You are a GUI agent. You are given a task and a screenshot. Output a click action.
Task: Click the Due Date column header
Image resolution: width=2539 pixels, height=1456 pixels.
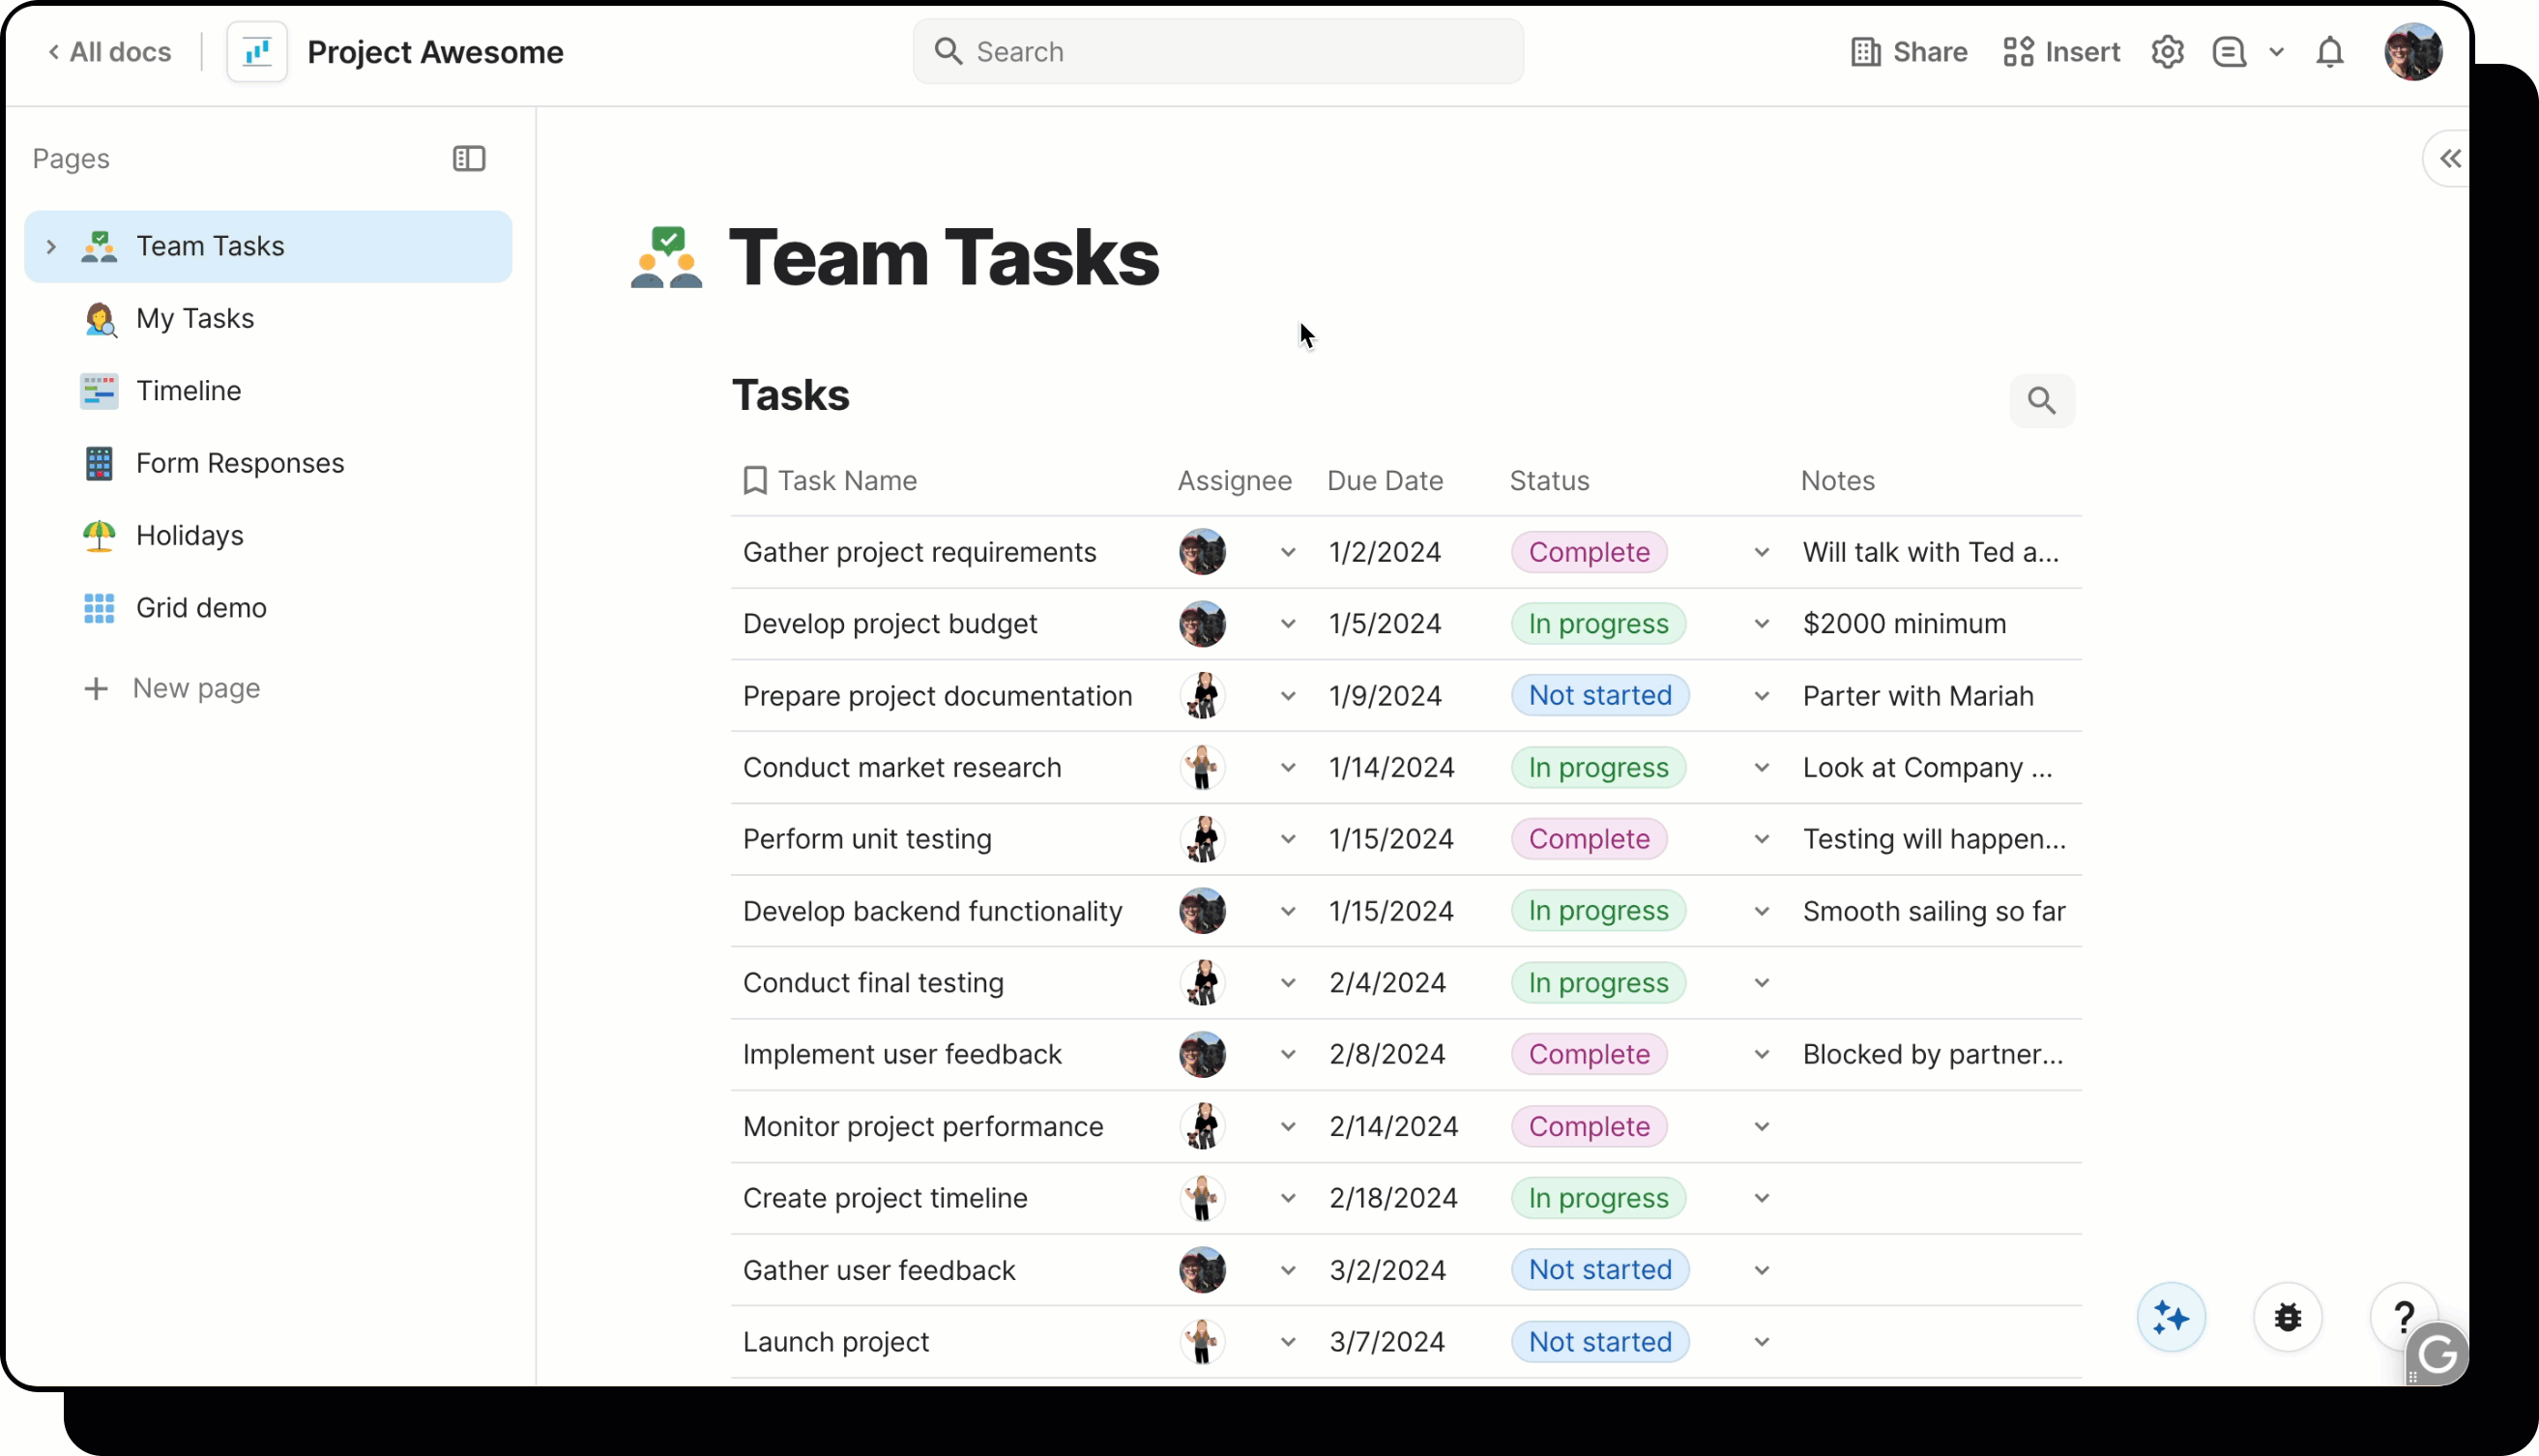[1384, 481]
